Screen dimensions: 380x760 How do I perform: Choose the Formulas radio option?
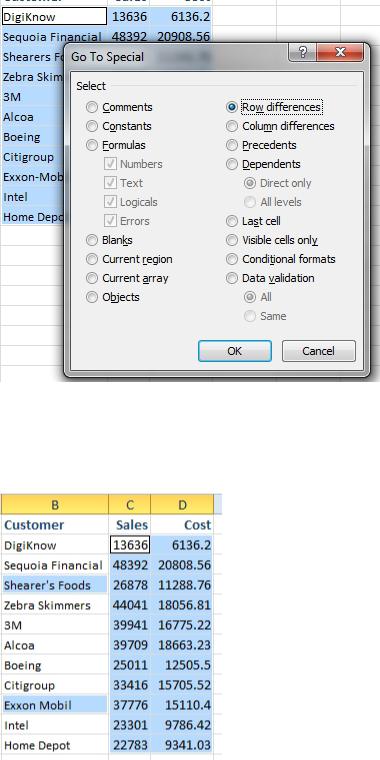pos(116,145)
